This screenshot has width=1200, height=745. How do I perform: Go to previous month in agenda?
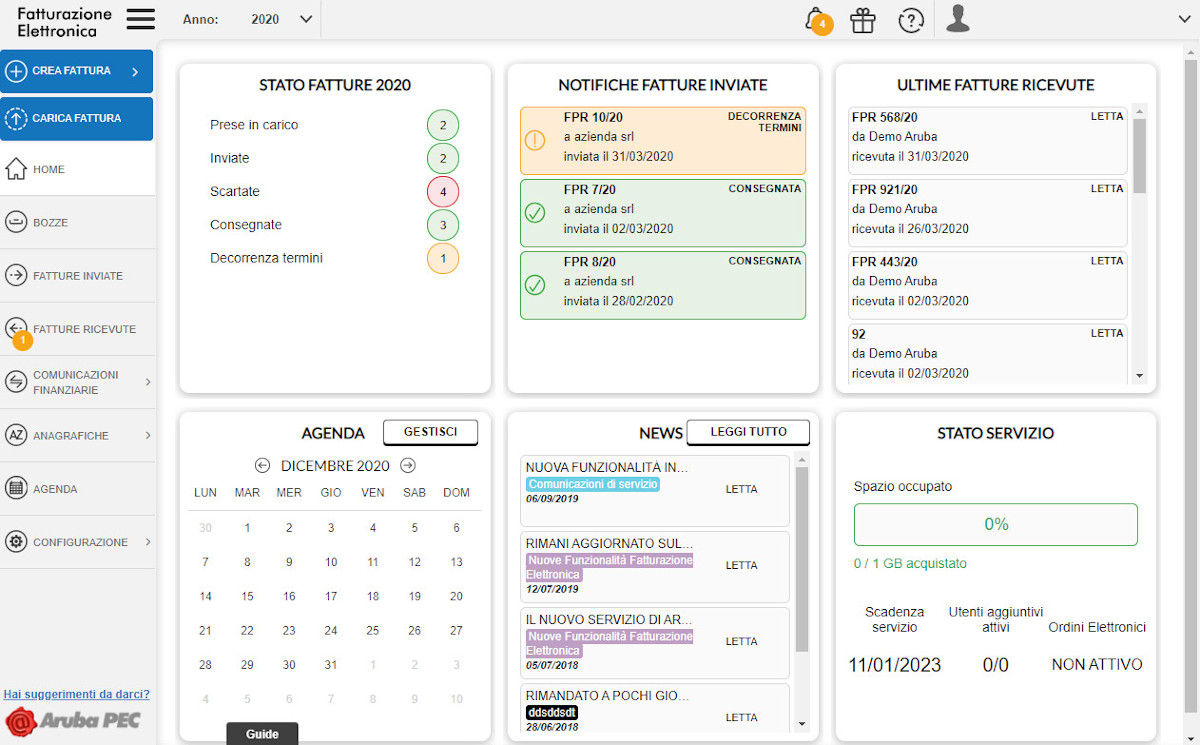(263, 465)
